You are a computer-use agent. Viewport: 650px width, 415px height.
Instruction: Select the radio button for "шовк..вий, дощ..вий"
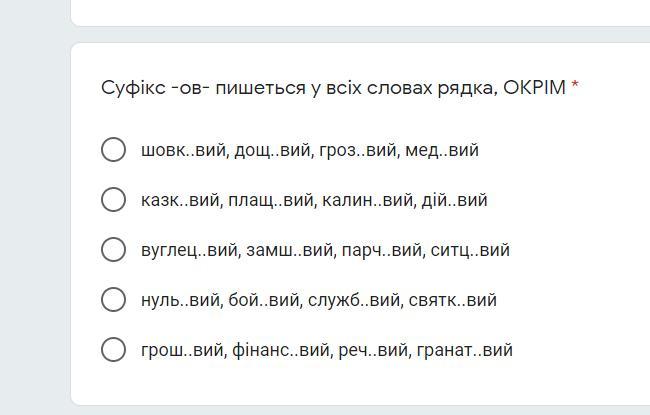point(113,150)
